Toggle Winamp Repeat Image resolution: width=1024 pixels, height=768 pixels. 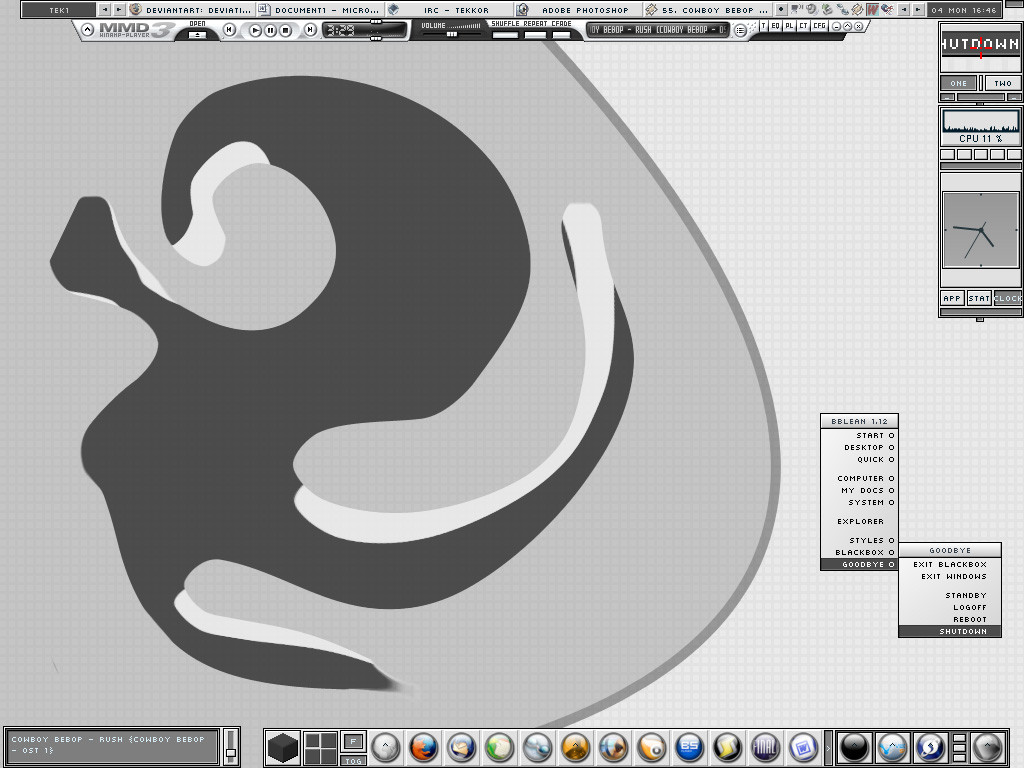point(535,35)
